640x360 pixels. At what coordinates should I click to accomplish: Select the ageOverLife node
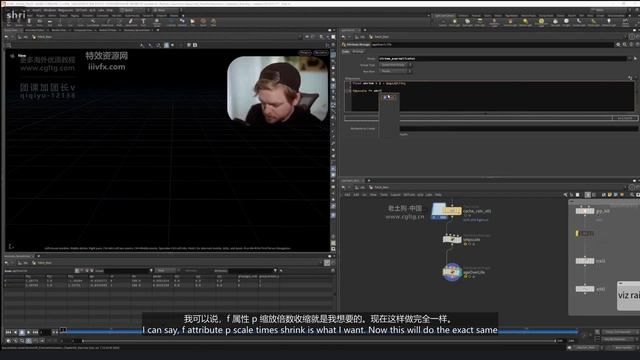coord(452,272)
